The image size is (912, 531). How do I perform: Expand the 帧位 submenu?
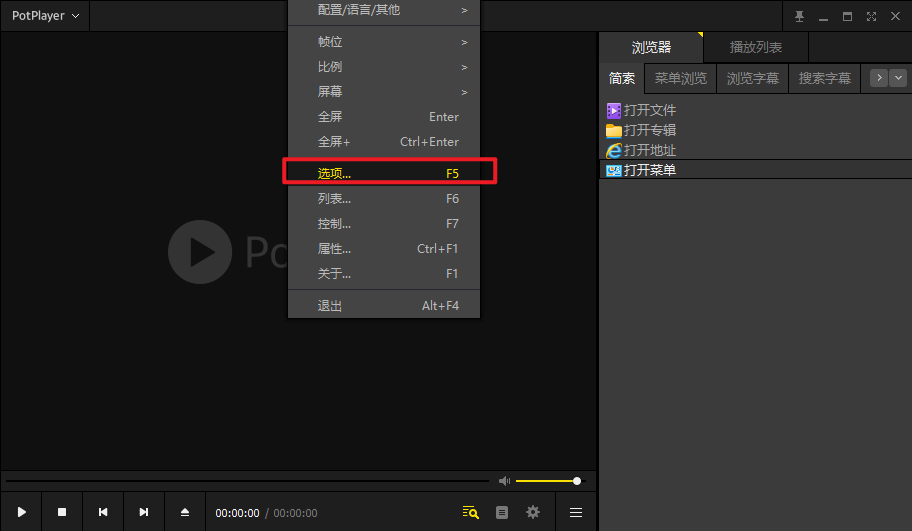[384, 42]
